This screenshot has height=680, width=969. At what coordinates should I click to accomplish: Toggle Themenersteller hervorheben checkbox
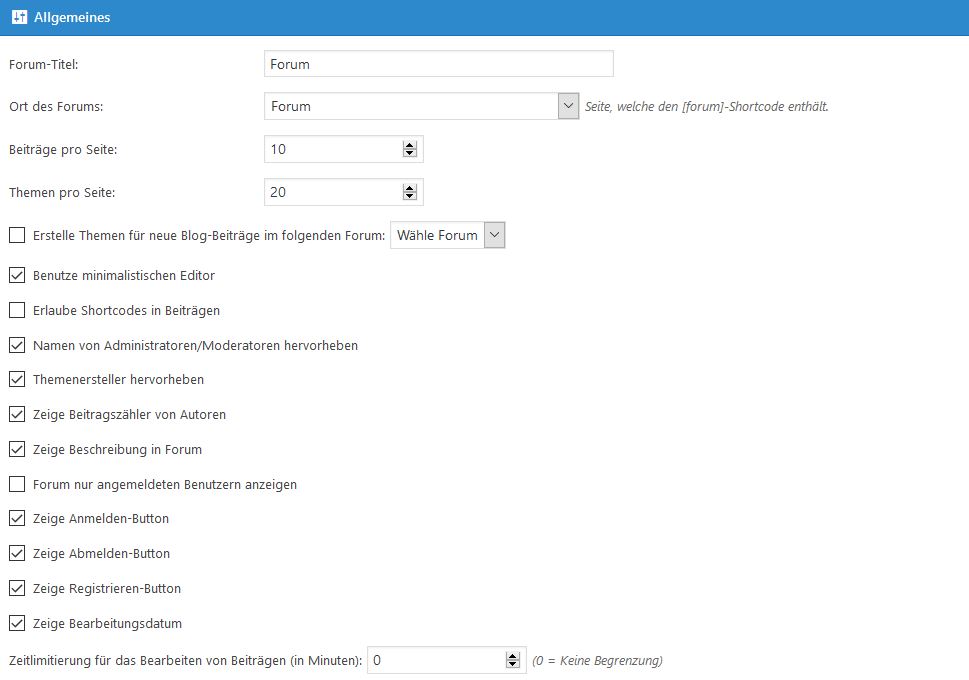click(x=17, y=380)
